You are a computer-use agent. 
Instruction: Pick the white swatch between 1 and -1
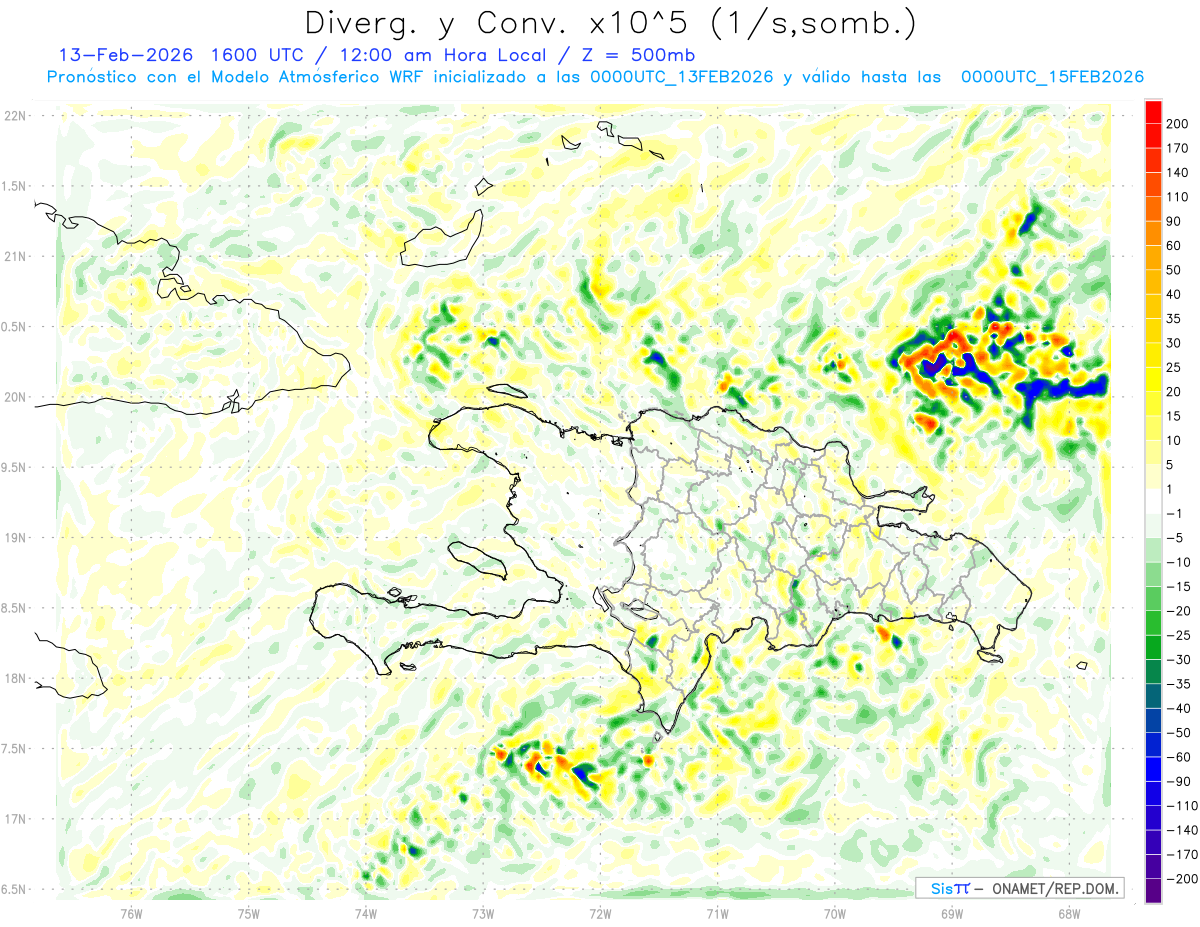tap(1153, 501)
